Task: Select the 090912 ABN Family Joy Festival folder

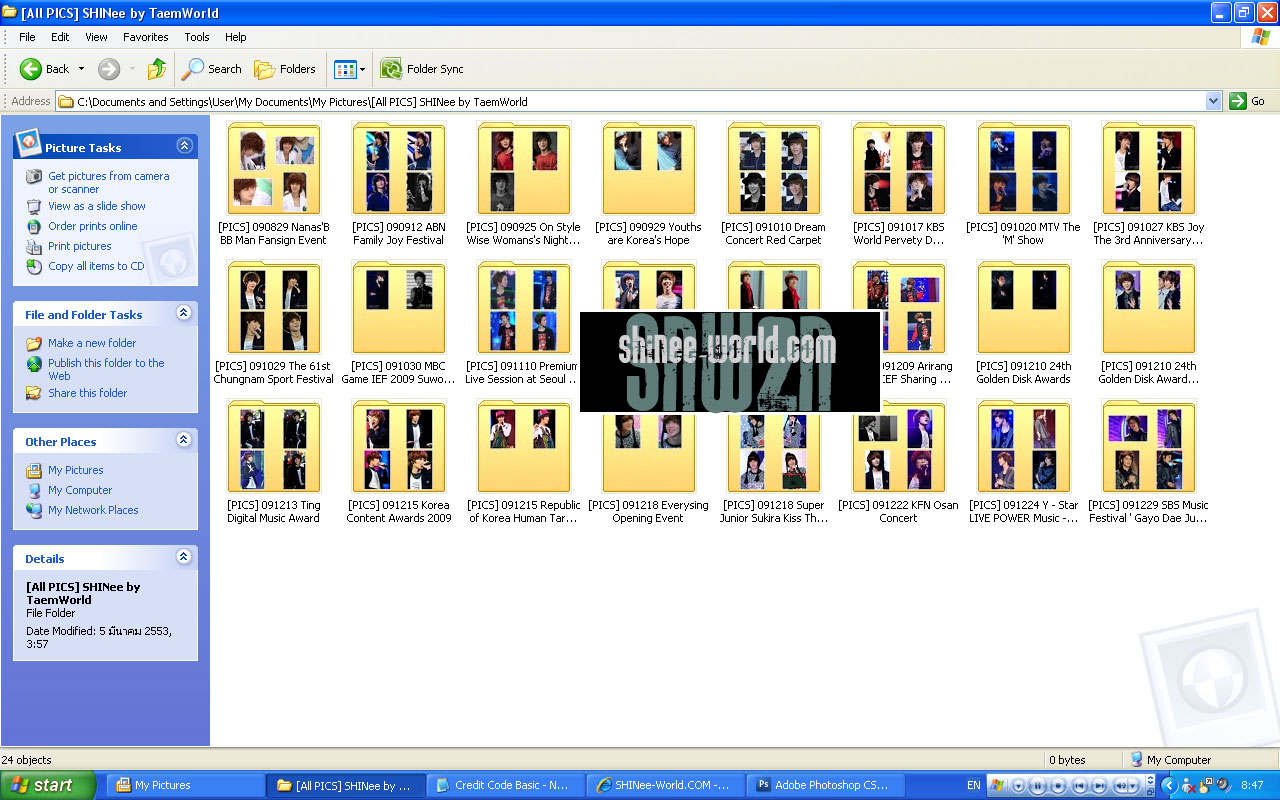Action: tap(398, 185)
